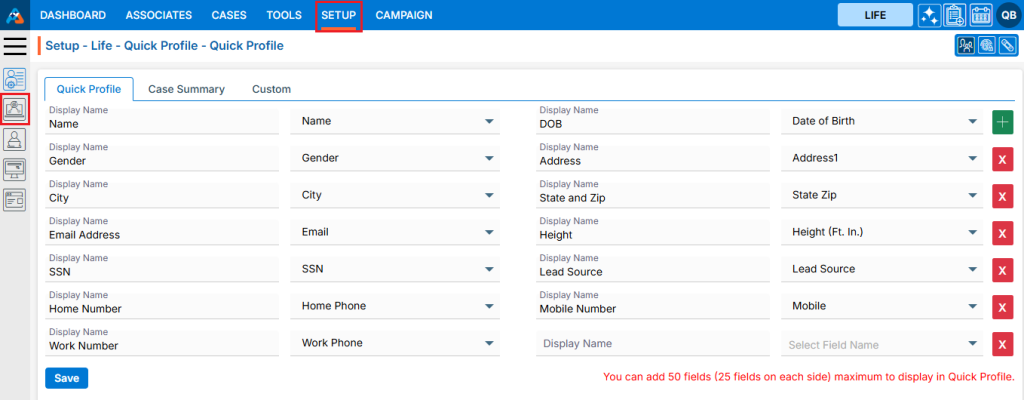Viewport: 1024px width, 400px height.
Task: Click the red-outlined sidebar profile icon
Action: click(x=15, y=109)
